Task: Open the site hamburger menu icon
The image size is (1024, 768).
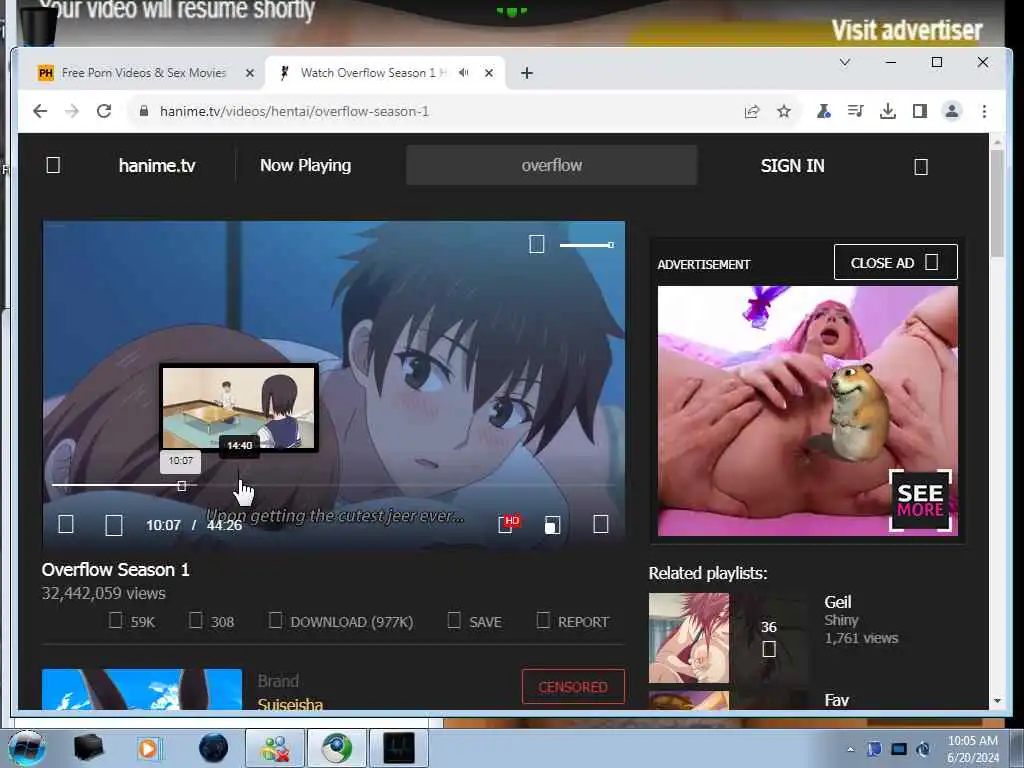Action: click(x=54, y=165)
